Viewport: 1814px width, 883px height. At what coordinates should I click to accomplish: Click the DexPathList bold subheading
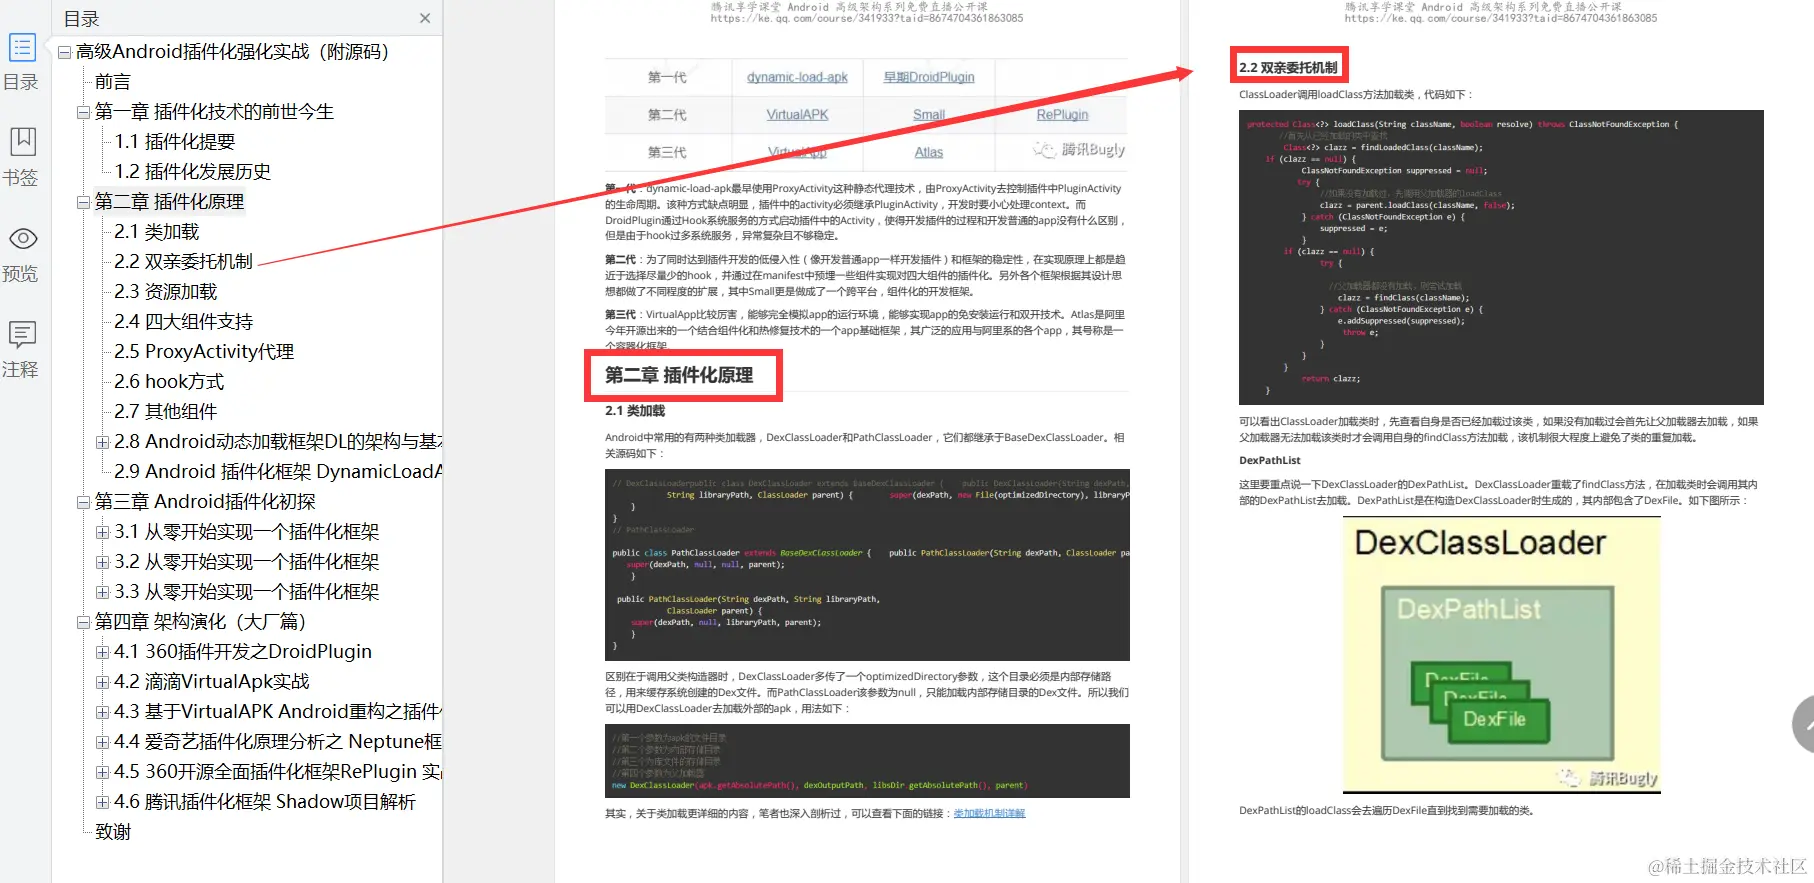tap(1270, 460)
